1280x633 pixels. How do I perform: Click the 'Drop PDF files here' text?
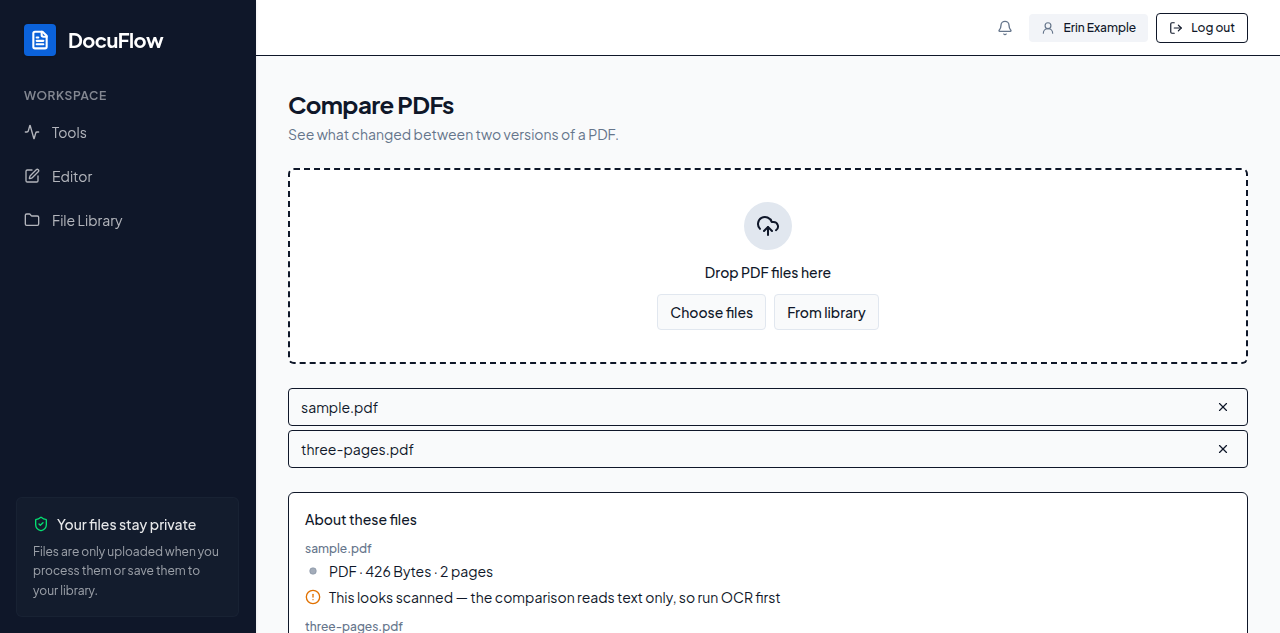point(768,273)
